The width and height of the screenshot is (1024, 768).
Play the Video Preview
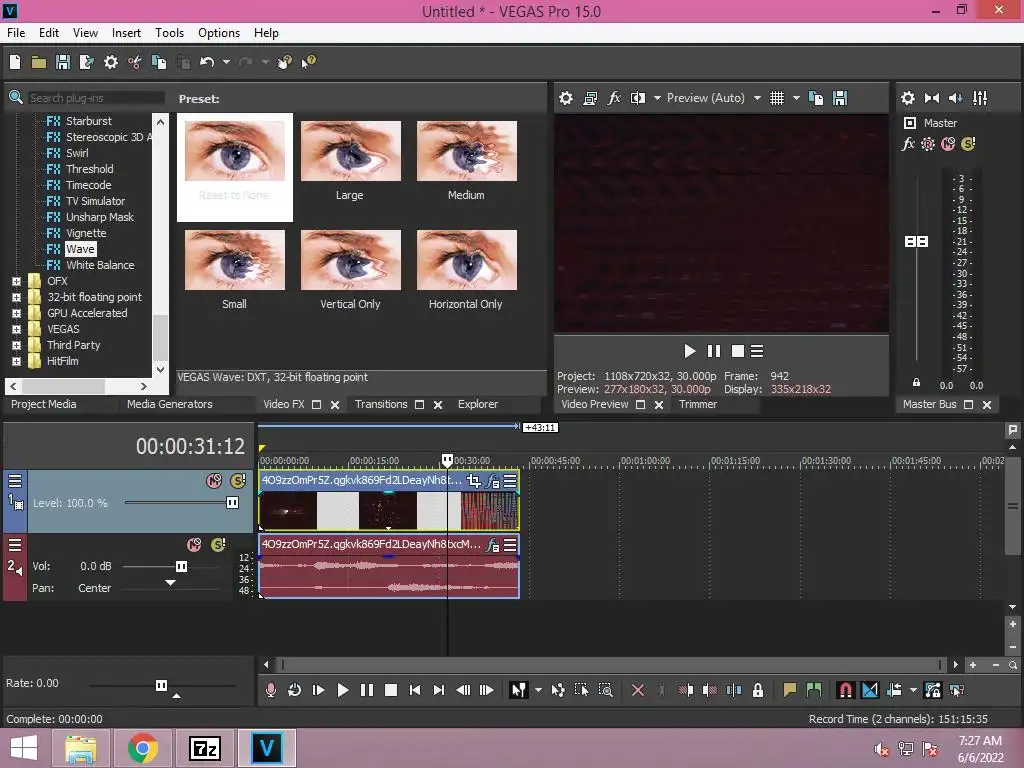tap(690, 351)
